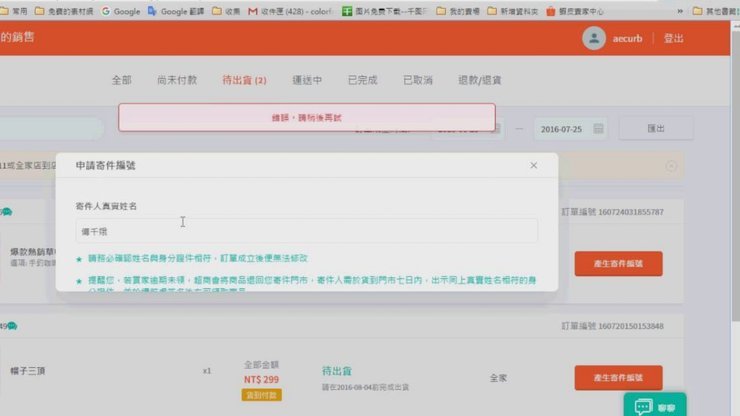This screenshot has height=416, width=740.
Task: Click the chat bubble icon in first order
Action: 7,212
